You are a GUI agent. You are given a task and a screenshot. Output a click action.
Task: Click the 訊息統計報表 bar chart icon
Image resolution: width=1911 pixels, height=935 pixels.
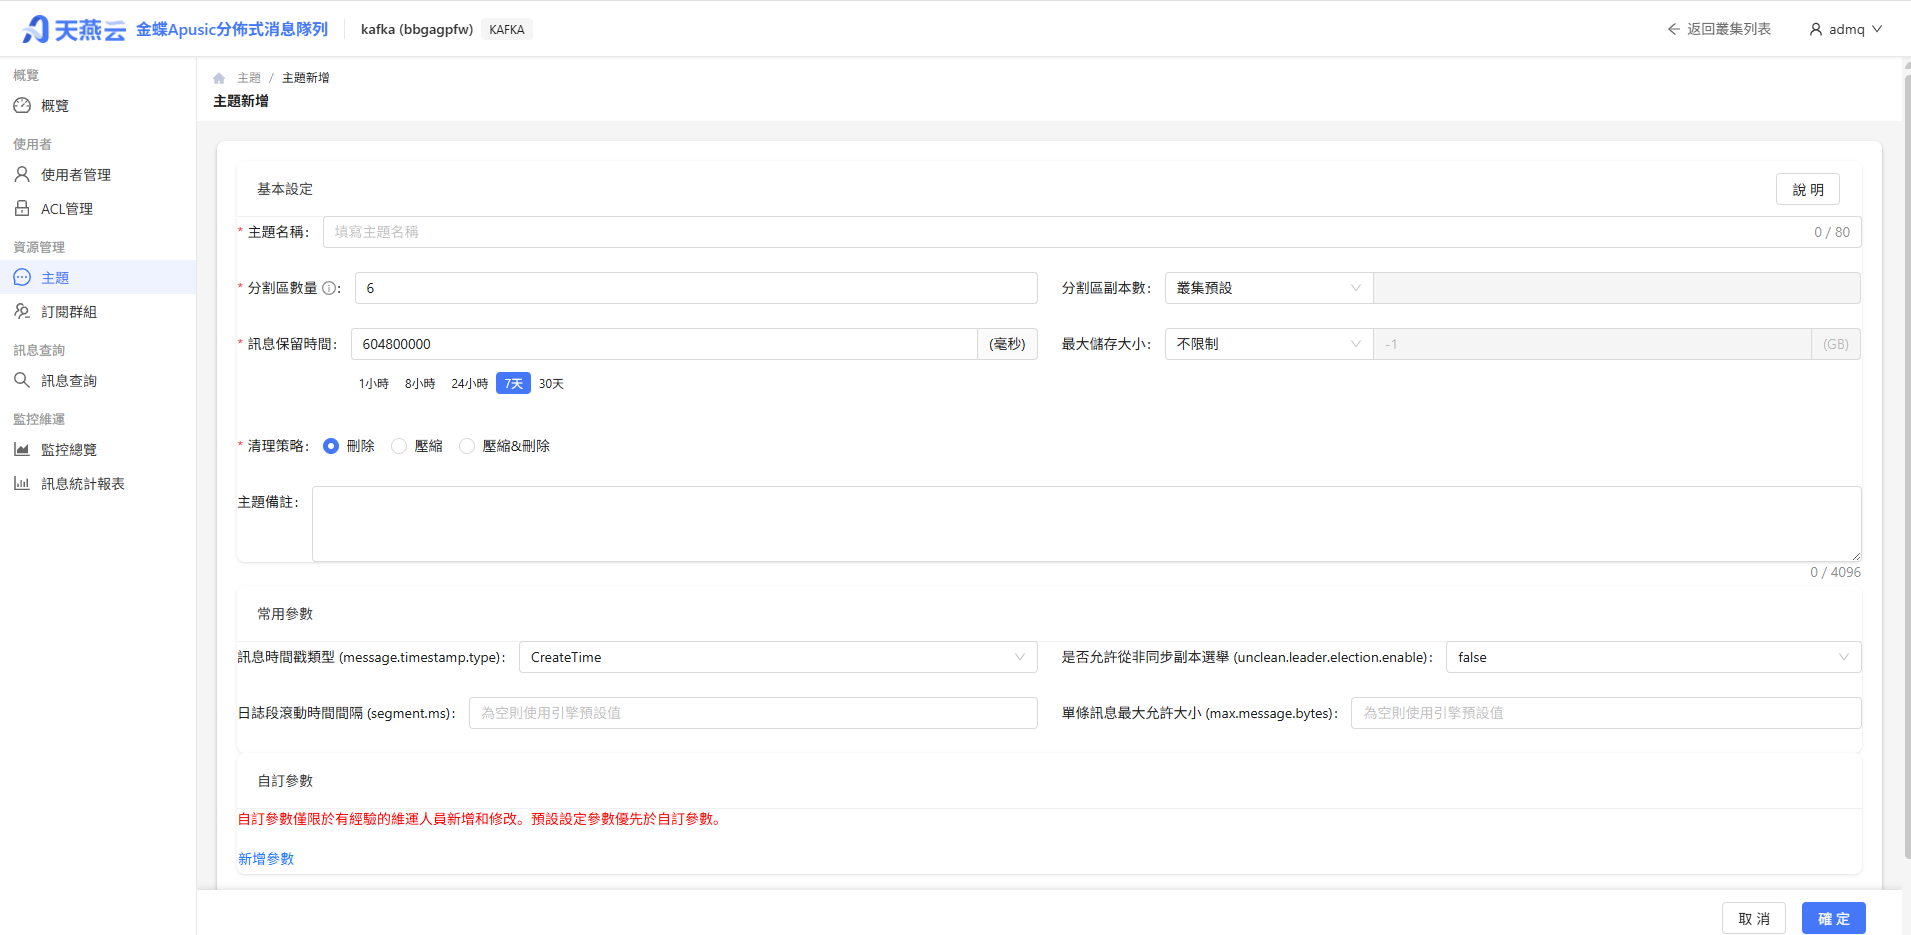(22, 483)
